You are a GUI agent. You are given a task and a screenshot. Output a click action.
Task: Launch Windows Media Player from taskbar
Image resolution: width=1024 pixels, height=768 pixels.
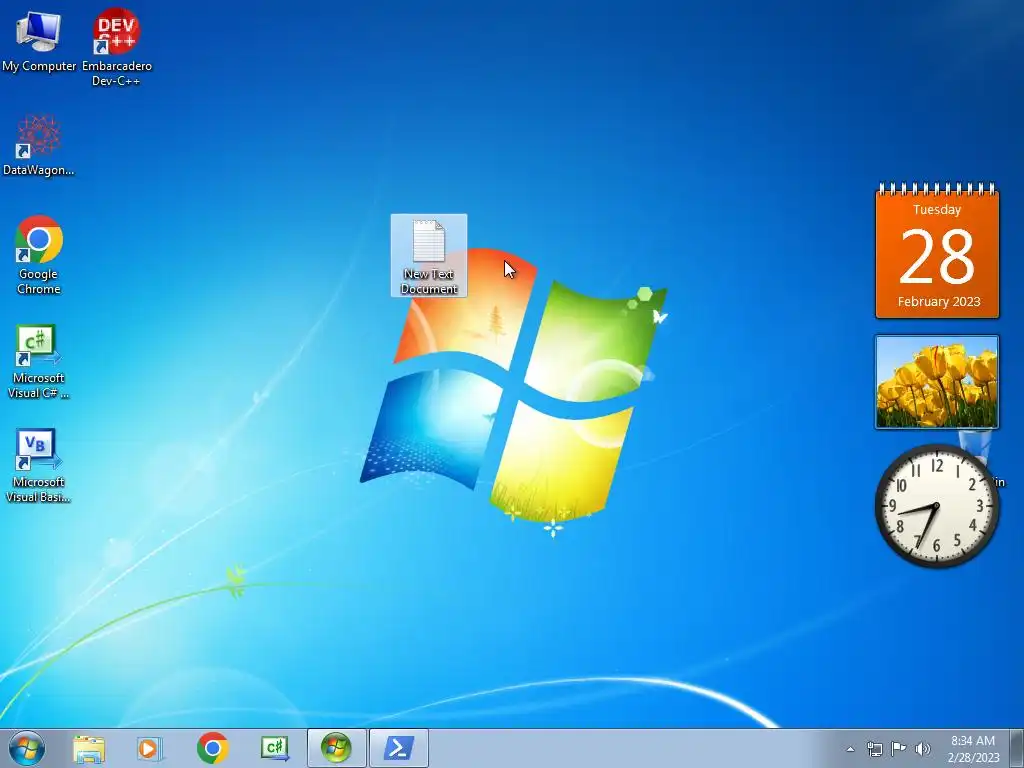point(150,748)
